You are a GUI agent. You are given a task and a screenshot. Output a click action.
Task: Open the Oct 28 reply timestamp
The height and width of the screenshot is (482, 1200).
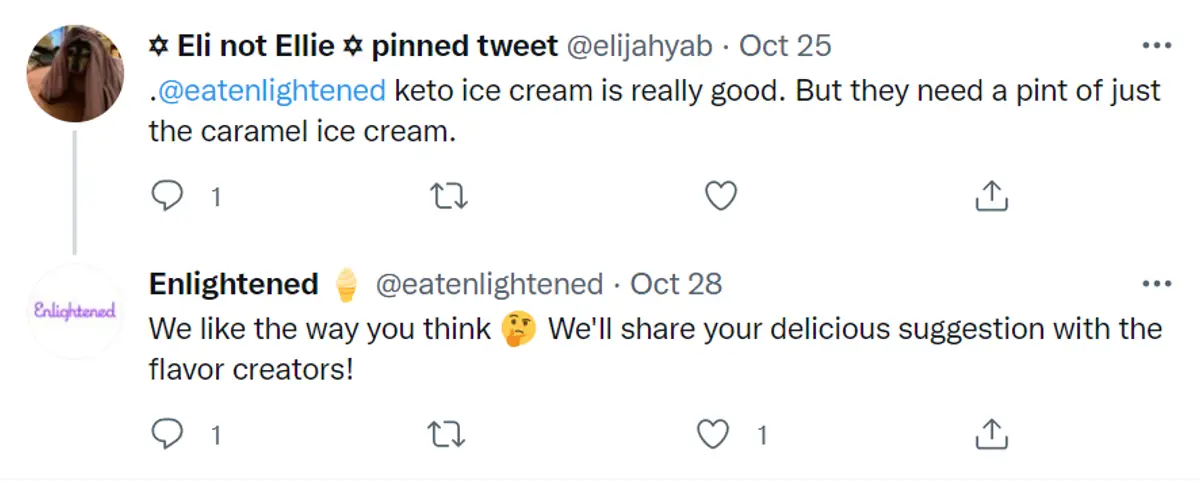click(676, 284)
